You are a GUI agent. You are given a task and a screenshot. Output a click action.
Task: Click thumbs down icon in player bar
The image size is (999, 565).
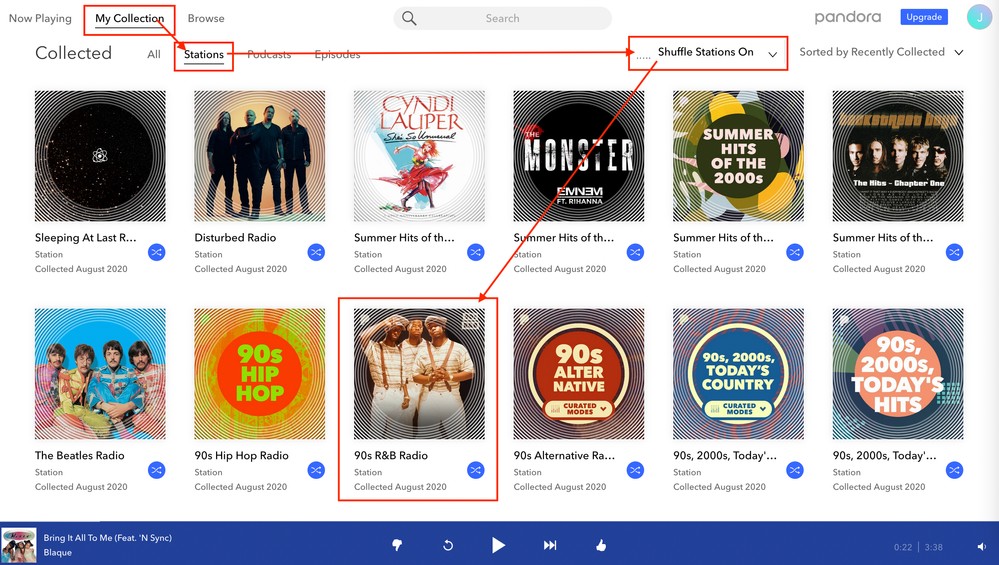tap(397, 545)
